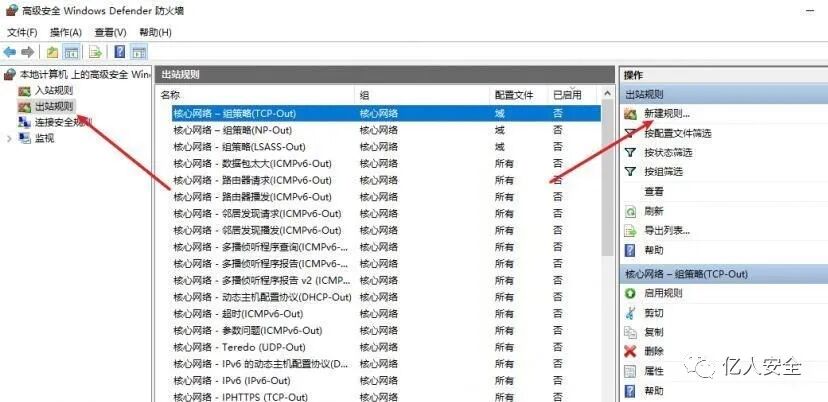Click the 刷新 refresh icon

(x=630, y=211)
